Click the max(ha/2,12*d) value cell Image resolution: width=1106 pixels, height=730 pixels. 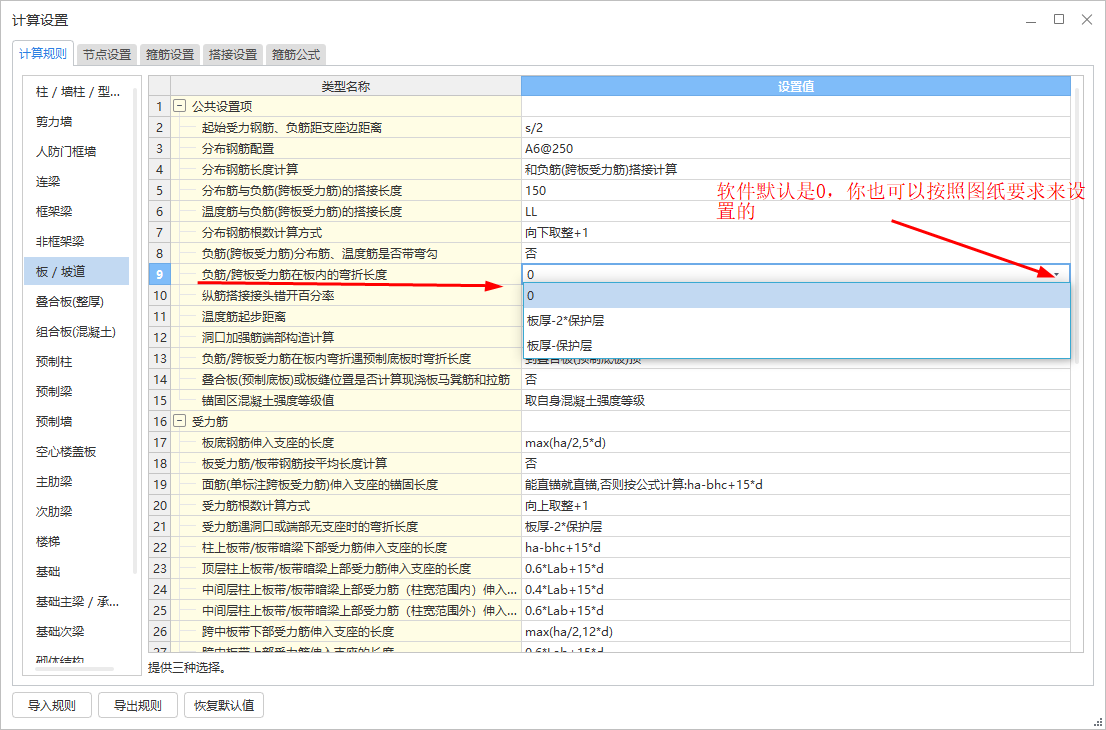(796, 631)
